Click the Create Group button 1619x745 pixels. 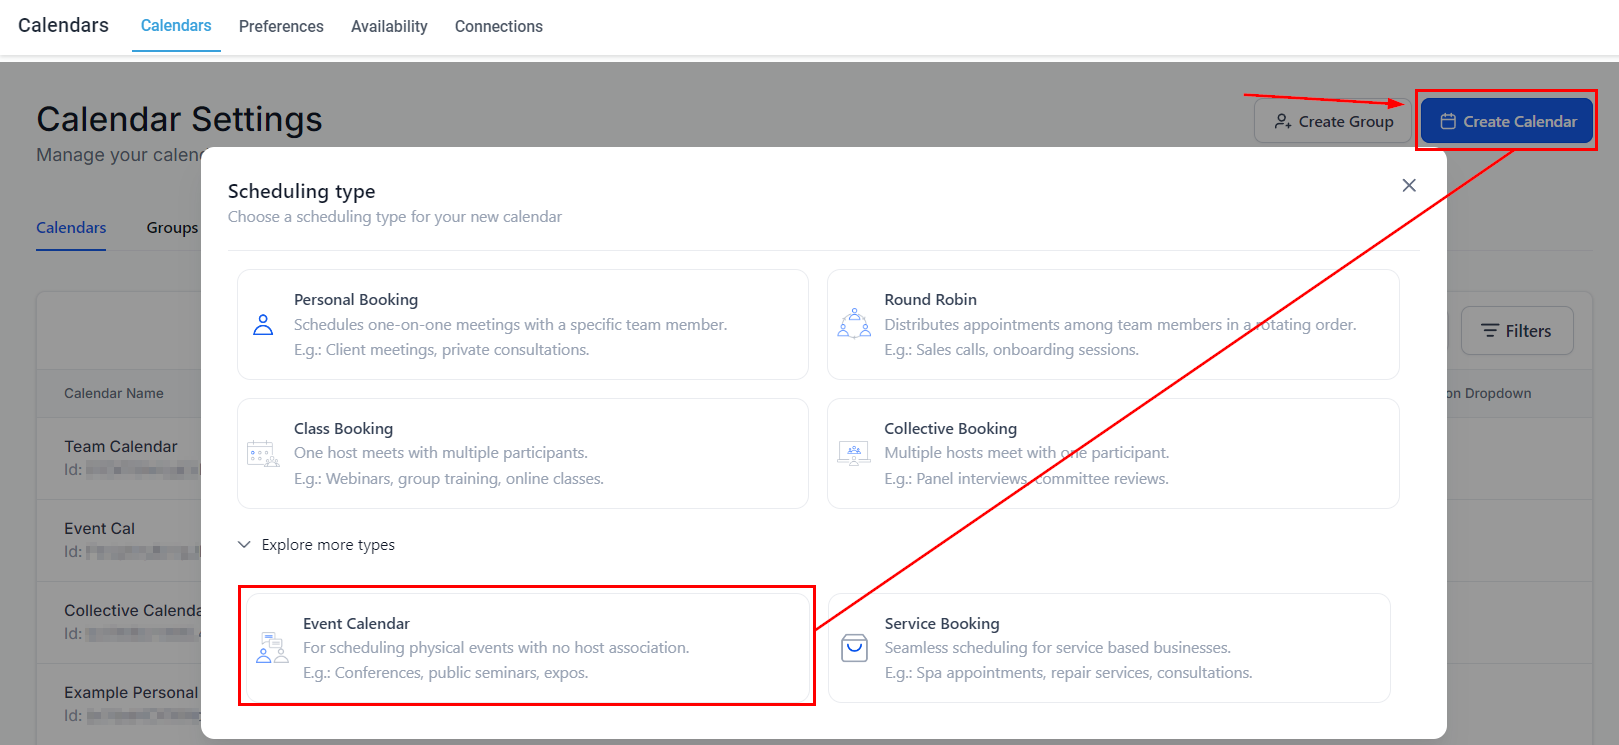pos(1333,121)
